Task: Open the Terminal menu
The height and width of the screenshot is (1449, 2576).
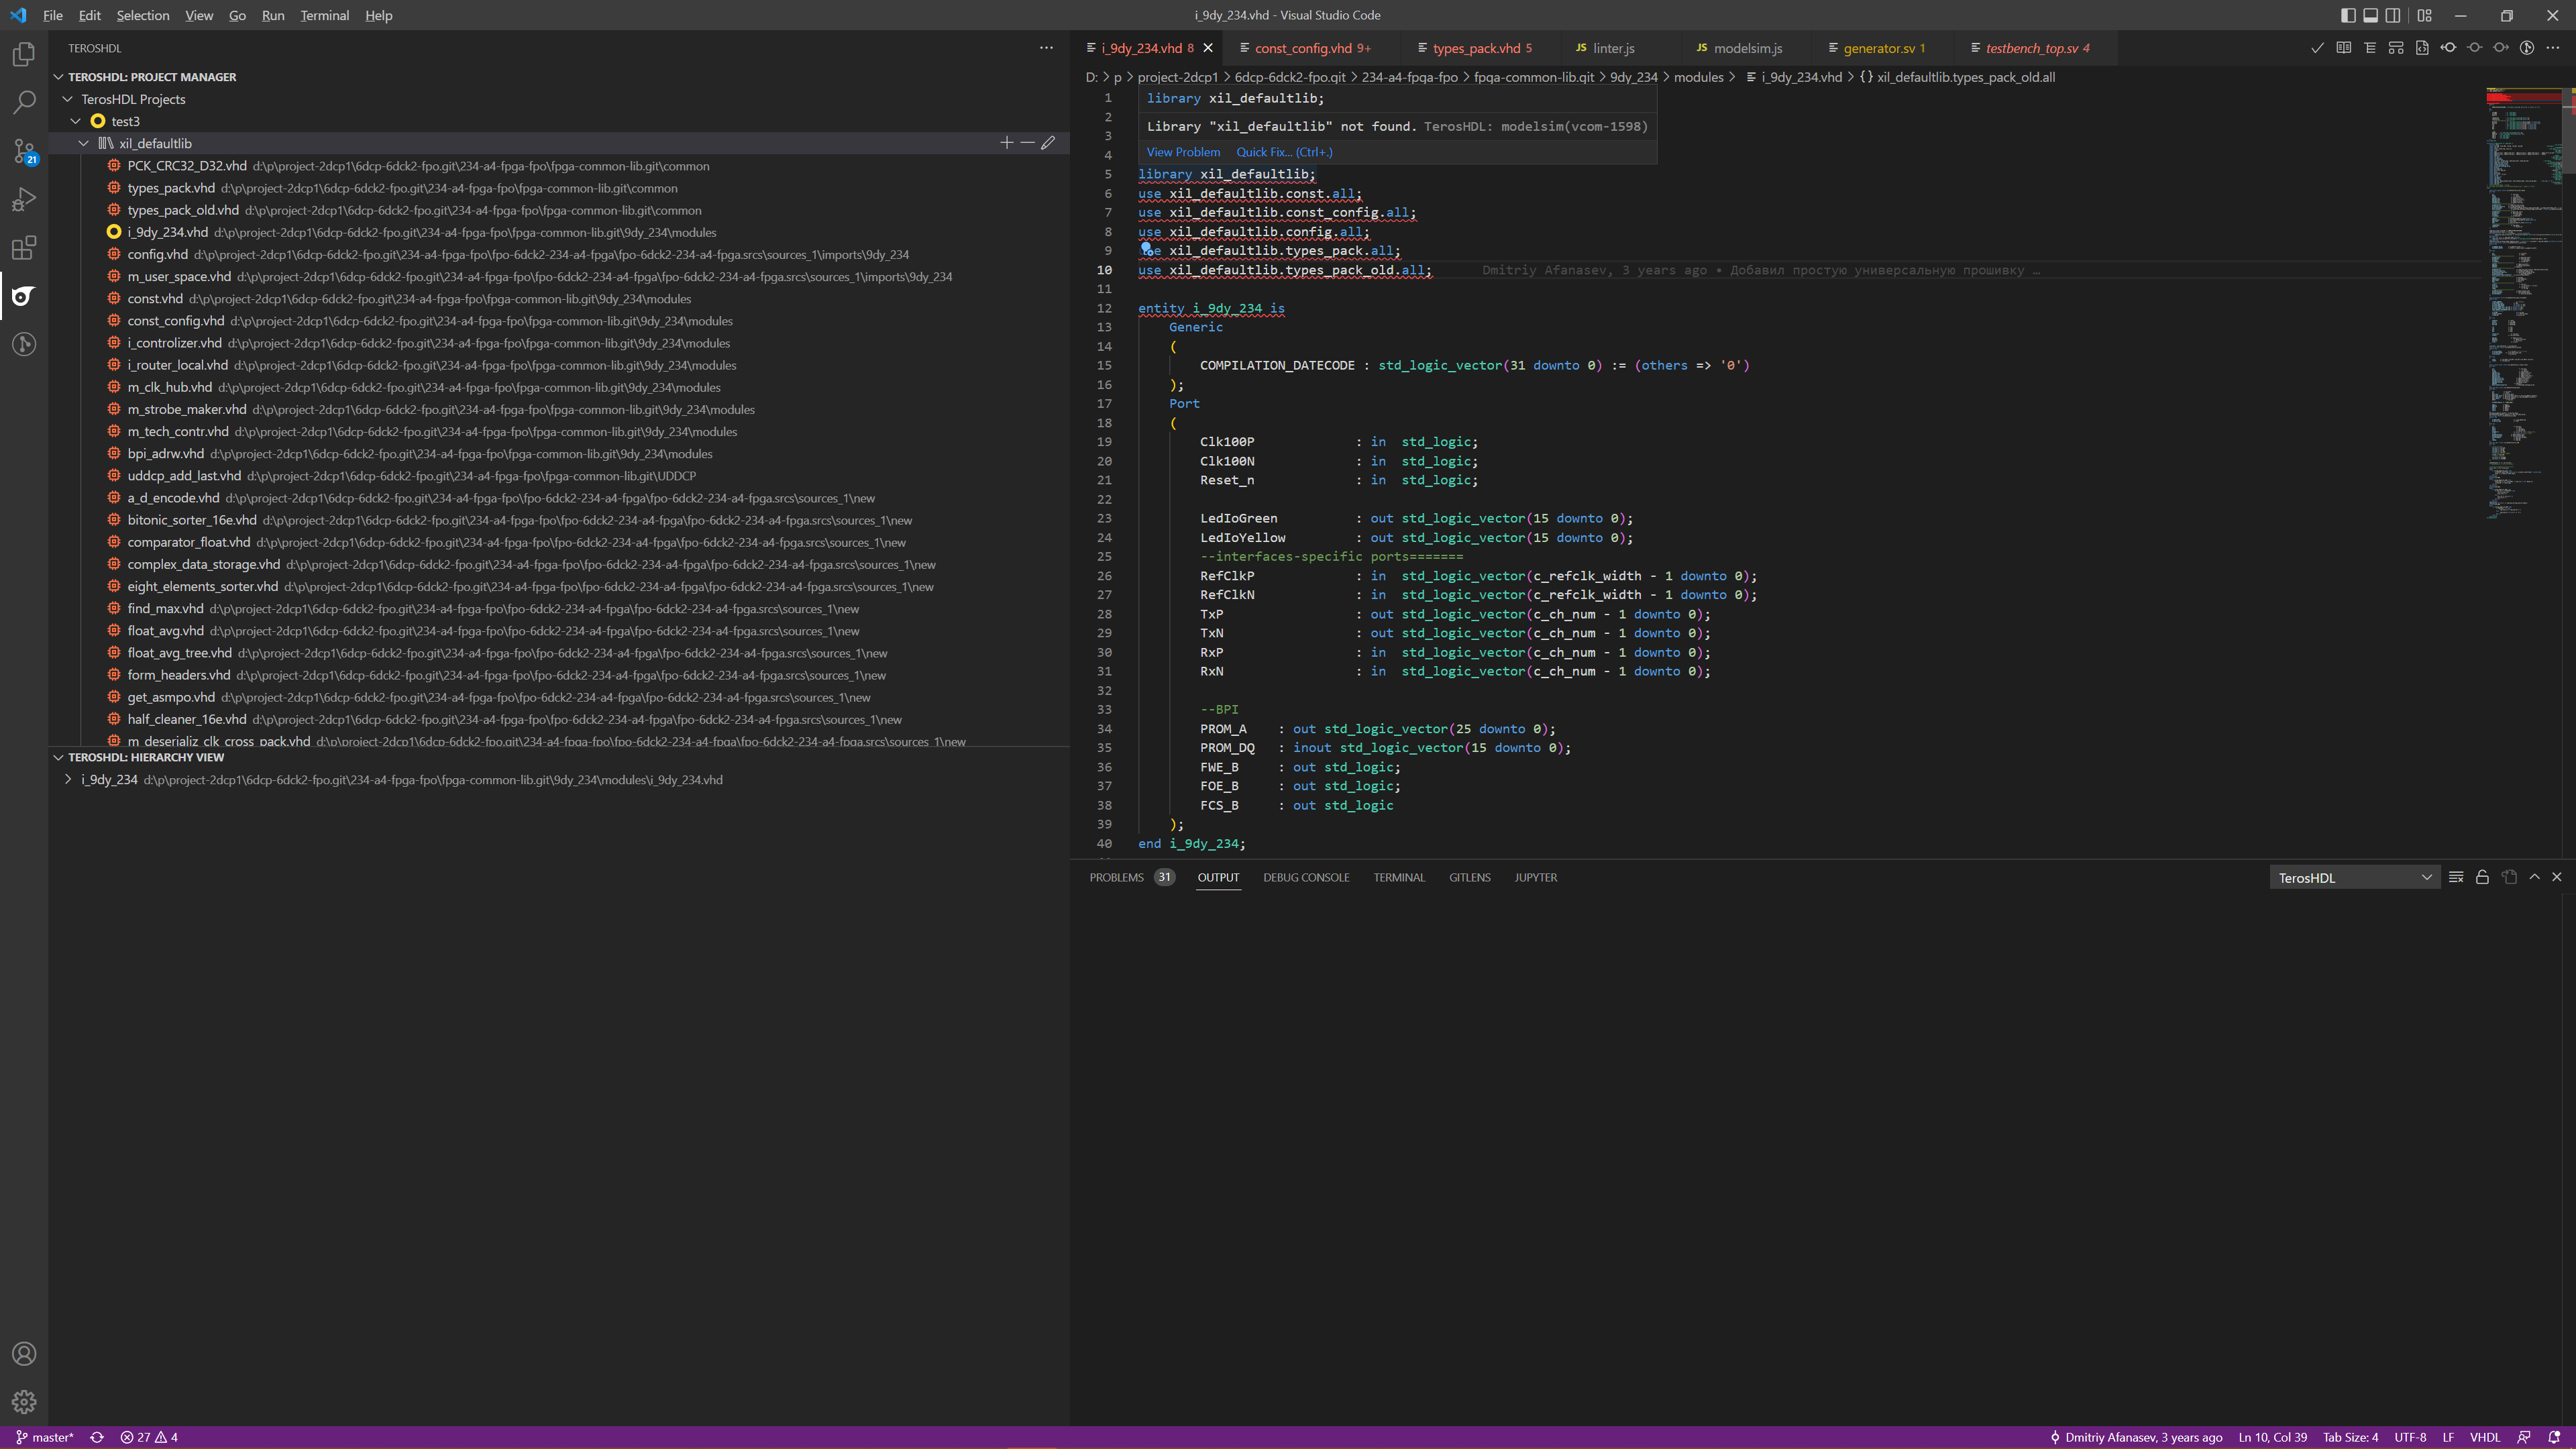Action: pyautogui.click(x=324, y=15)
